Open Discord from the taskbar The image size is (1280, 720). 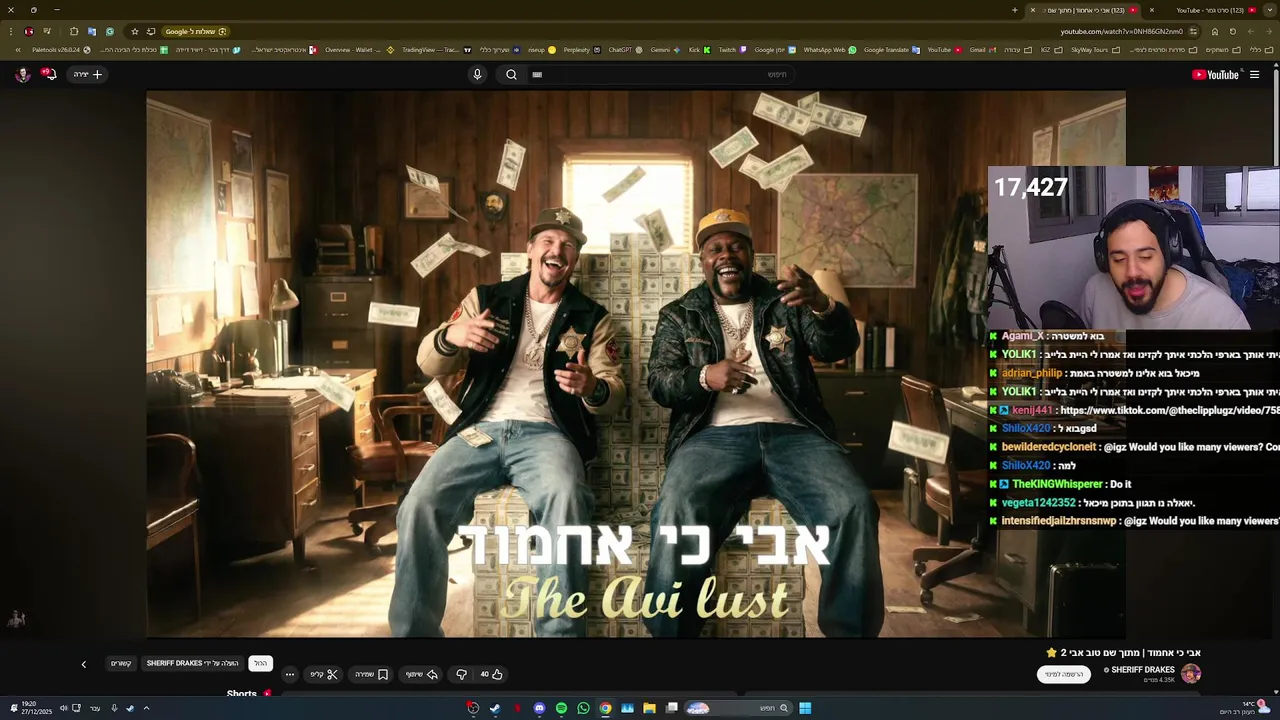[539, 708]
